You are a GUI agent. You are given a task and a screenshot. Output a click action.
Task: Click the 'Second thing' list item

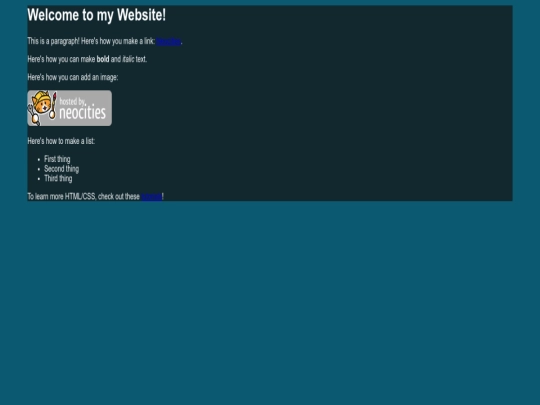(61, 169)
